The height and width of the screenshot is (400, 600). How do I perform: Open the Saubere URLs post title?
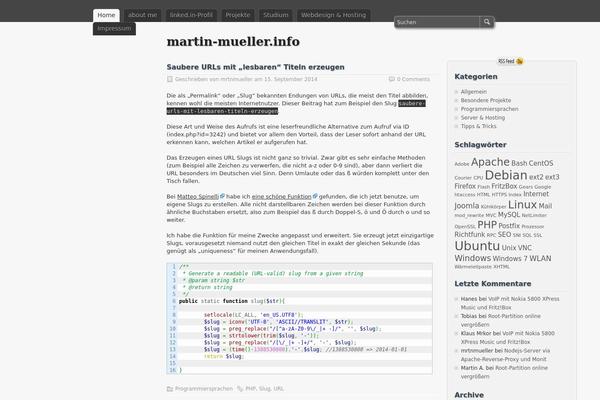(255, 67)
